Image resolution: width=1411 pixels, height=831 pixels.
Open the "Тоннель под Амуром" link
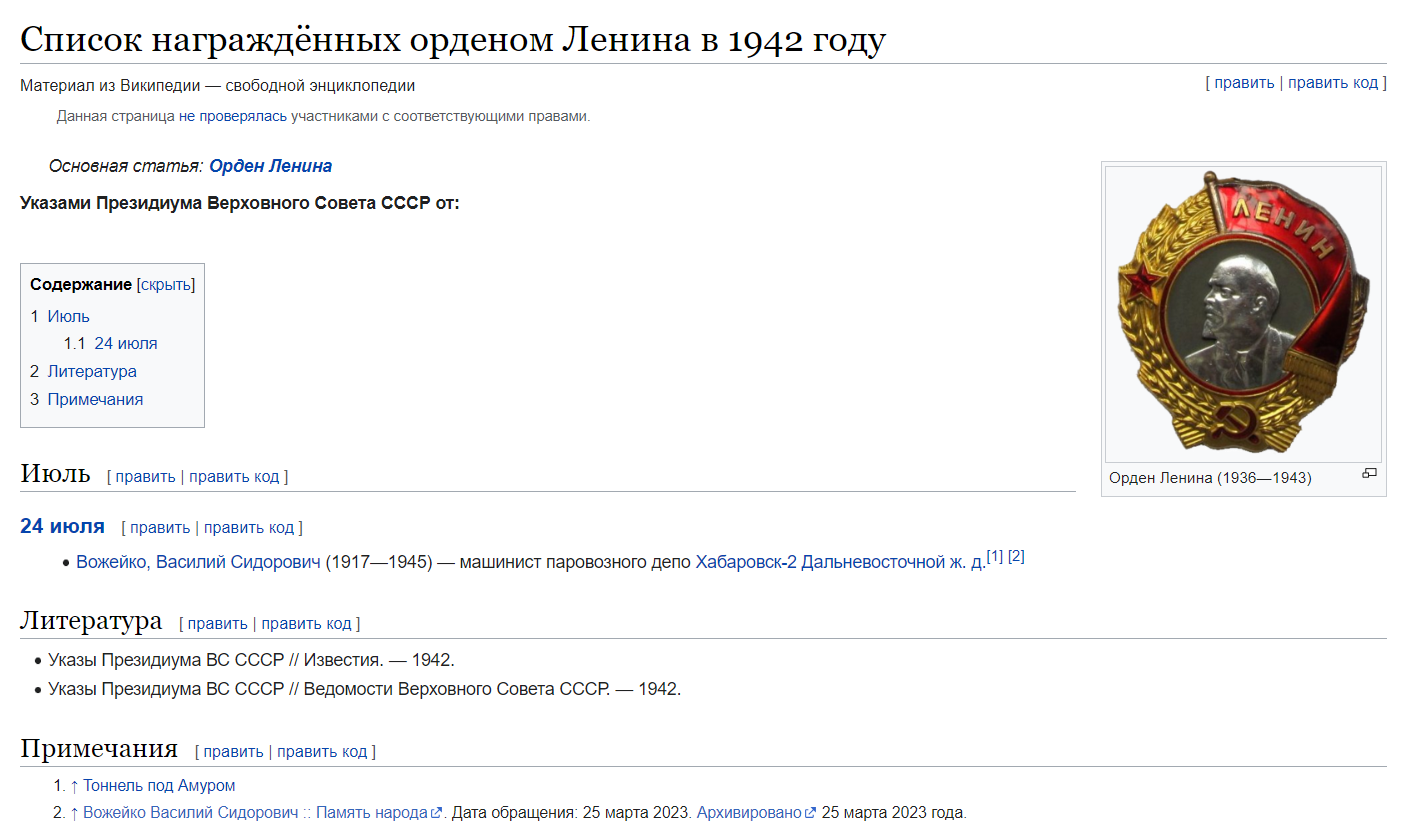click(159, 786)
